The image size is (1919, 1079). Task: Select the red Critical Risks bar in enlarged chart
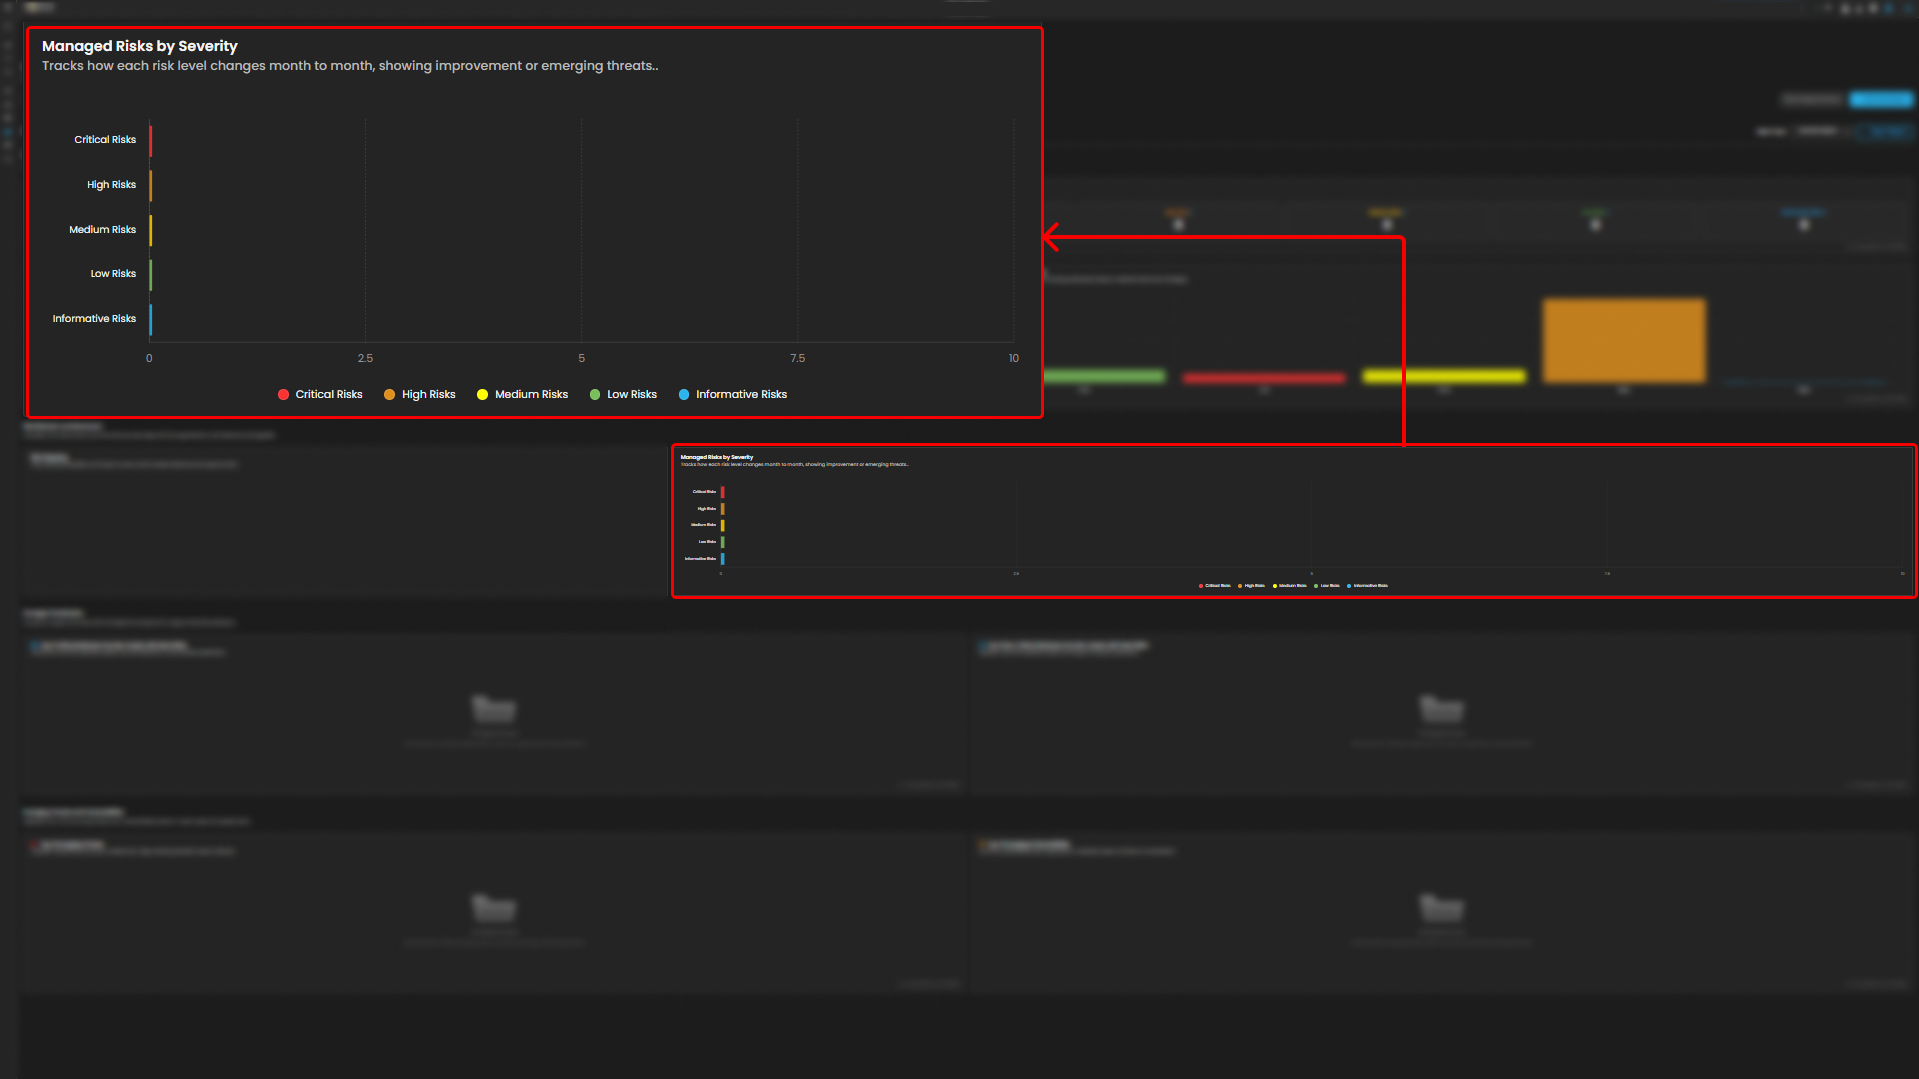pos(151,140)
